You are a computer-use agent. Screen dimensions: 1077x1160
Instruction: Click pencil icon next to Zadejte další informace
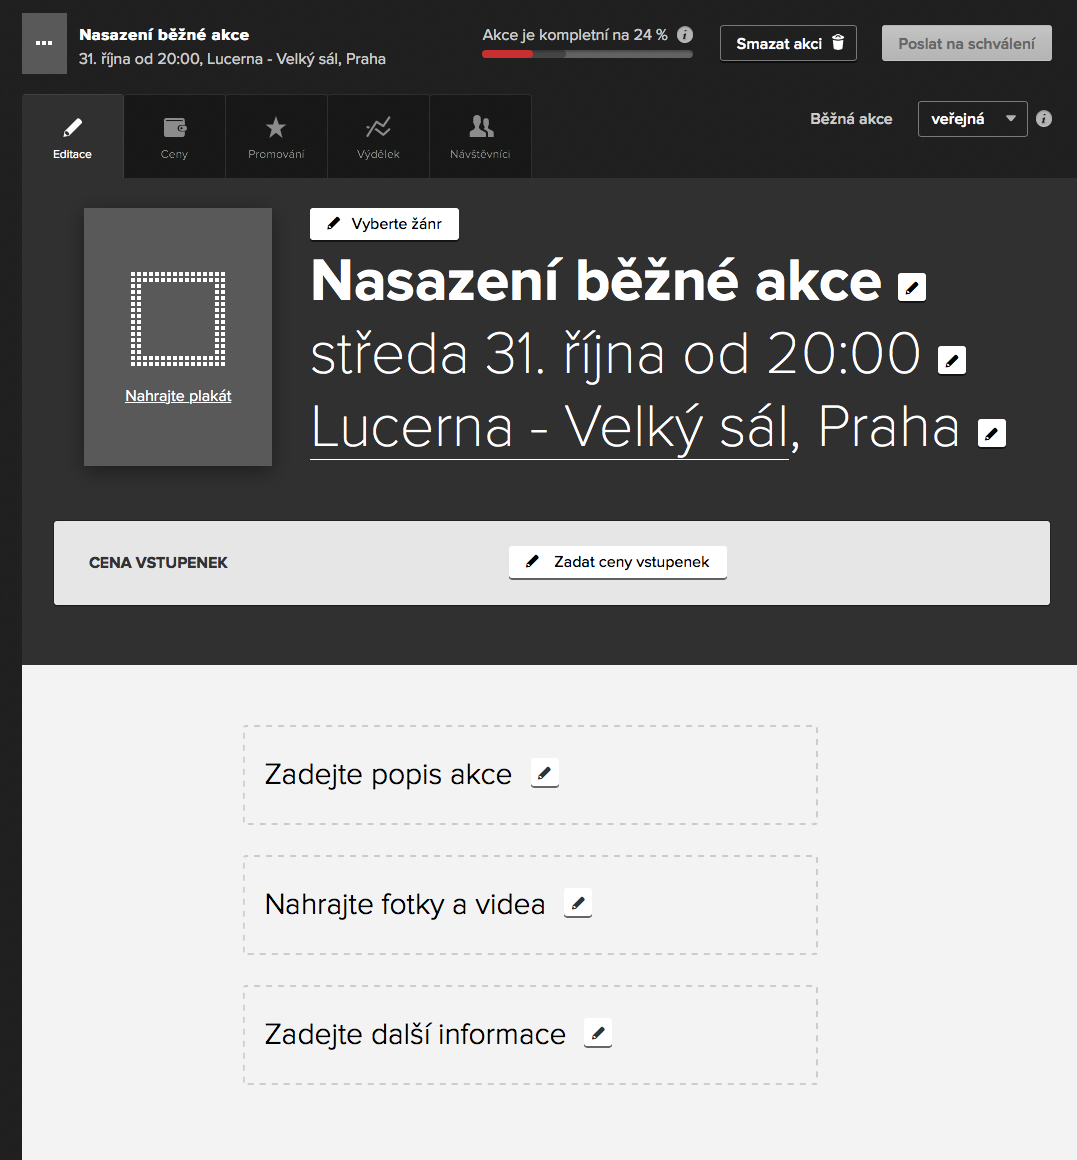tap(597, 1033)
